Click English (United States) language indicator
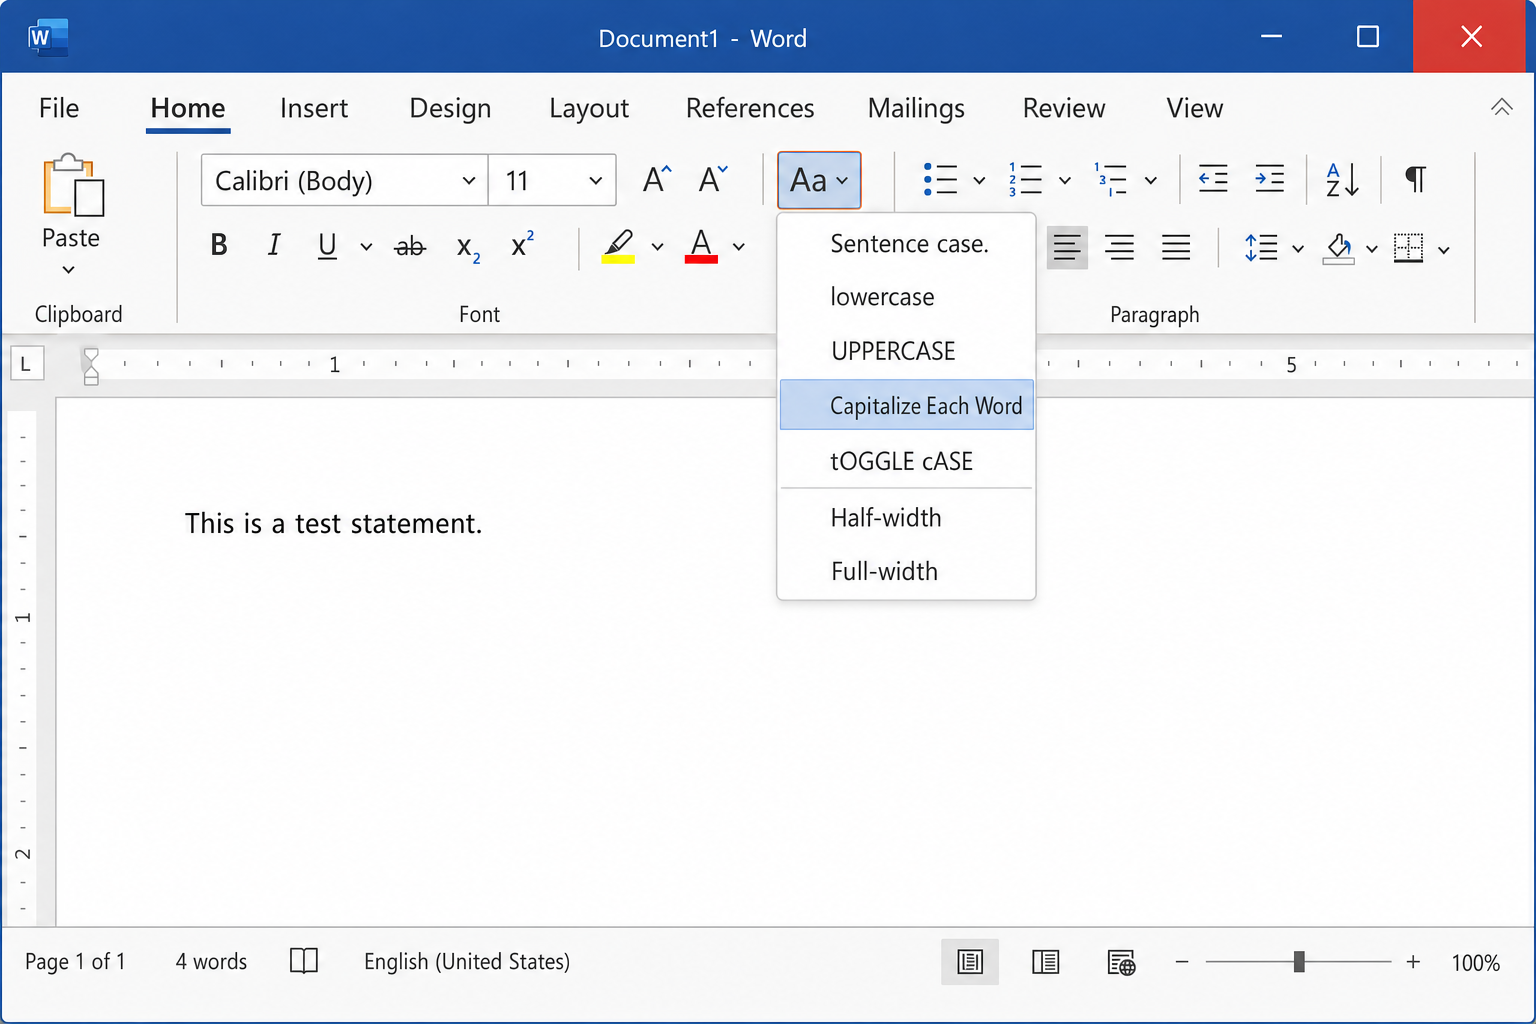1536x1024 pixels. click(467, 962)
